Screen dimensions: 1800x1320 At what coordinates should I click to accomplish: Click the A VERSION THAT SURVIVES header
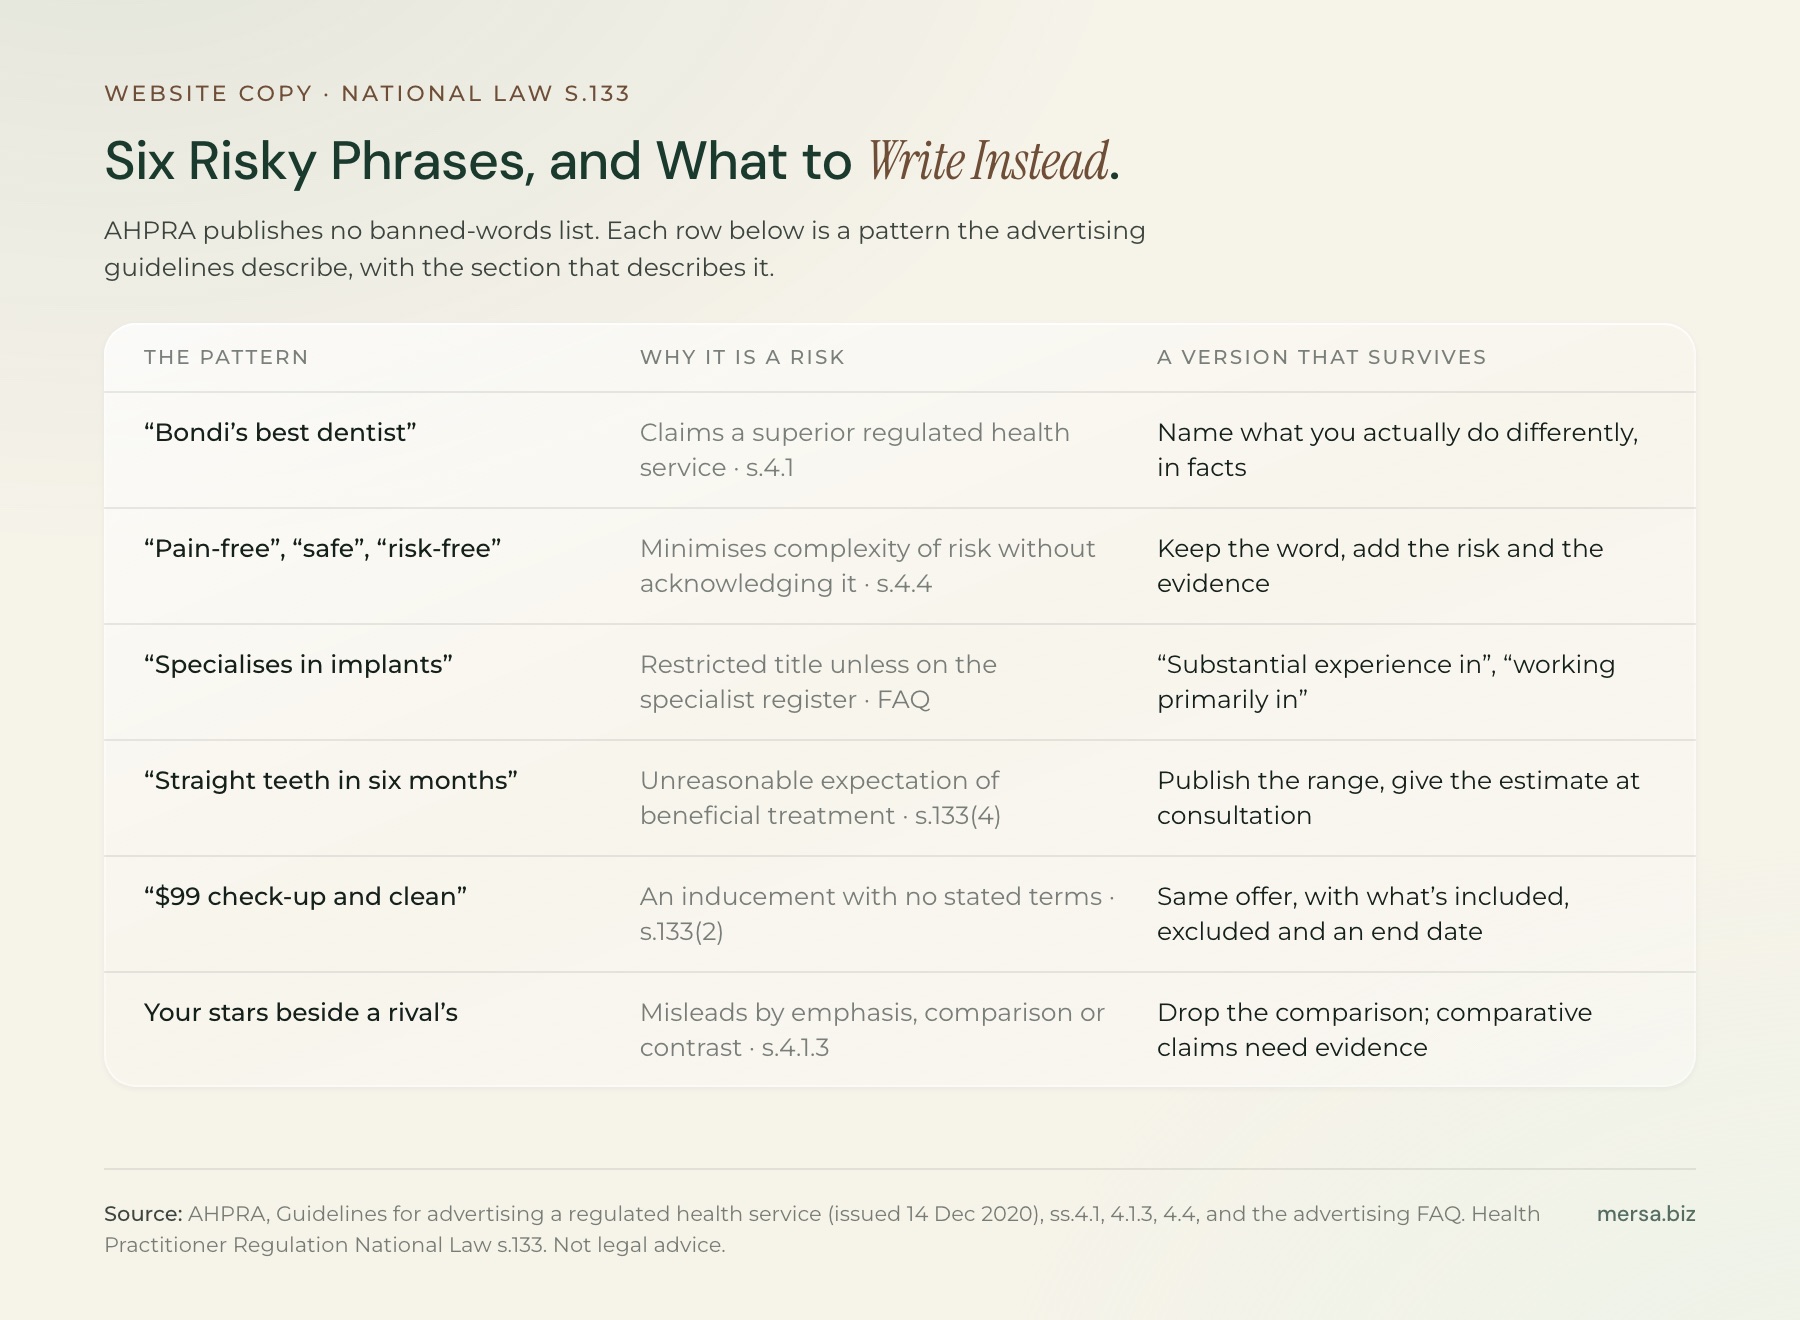click(1321, 357)
